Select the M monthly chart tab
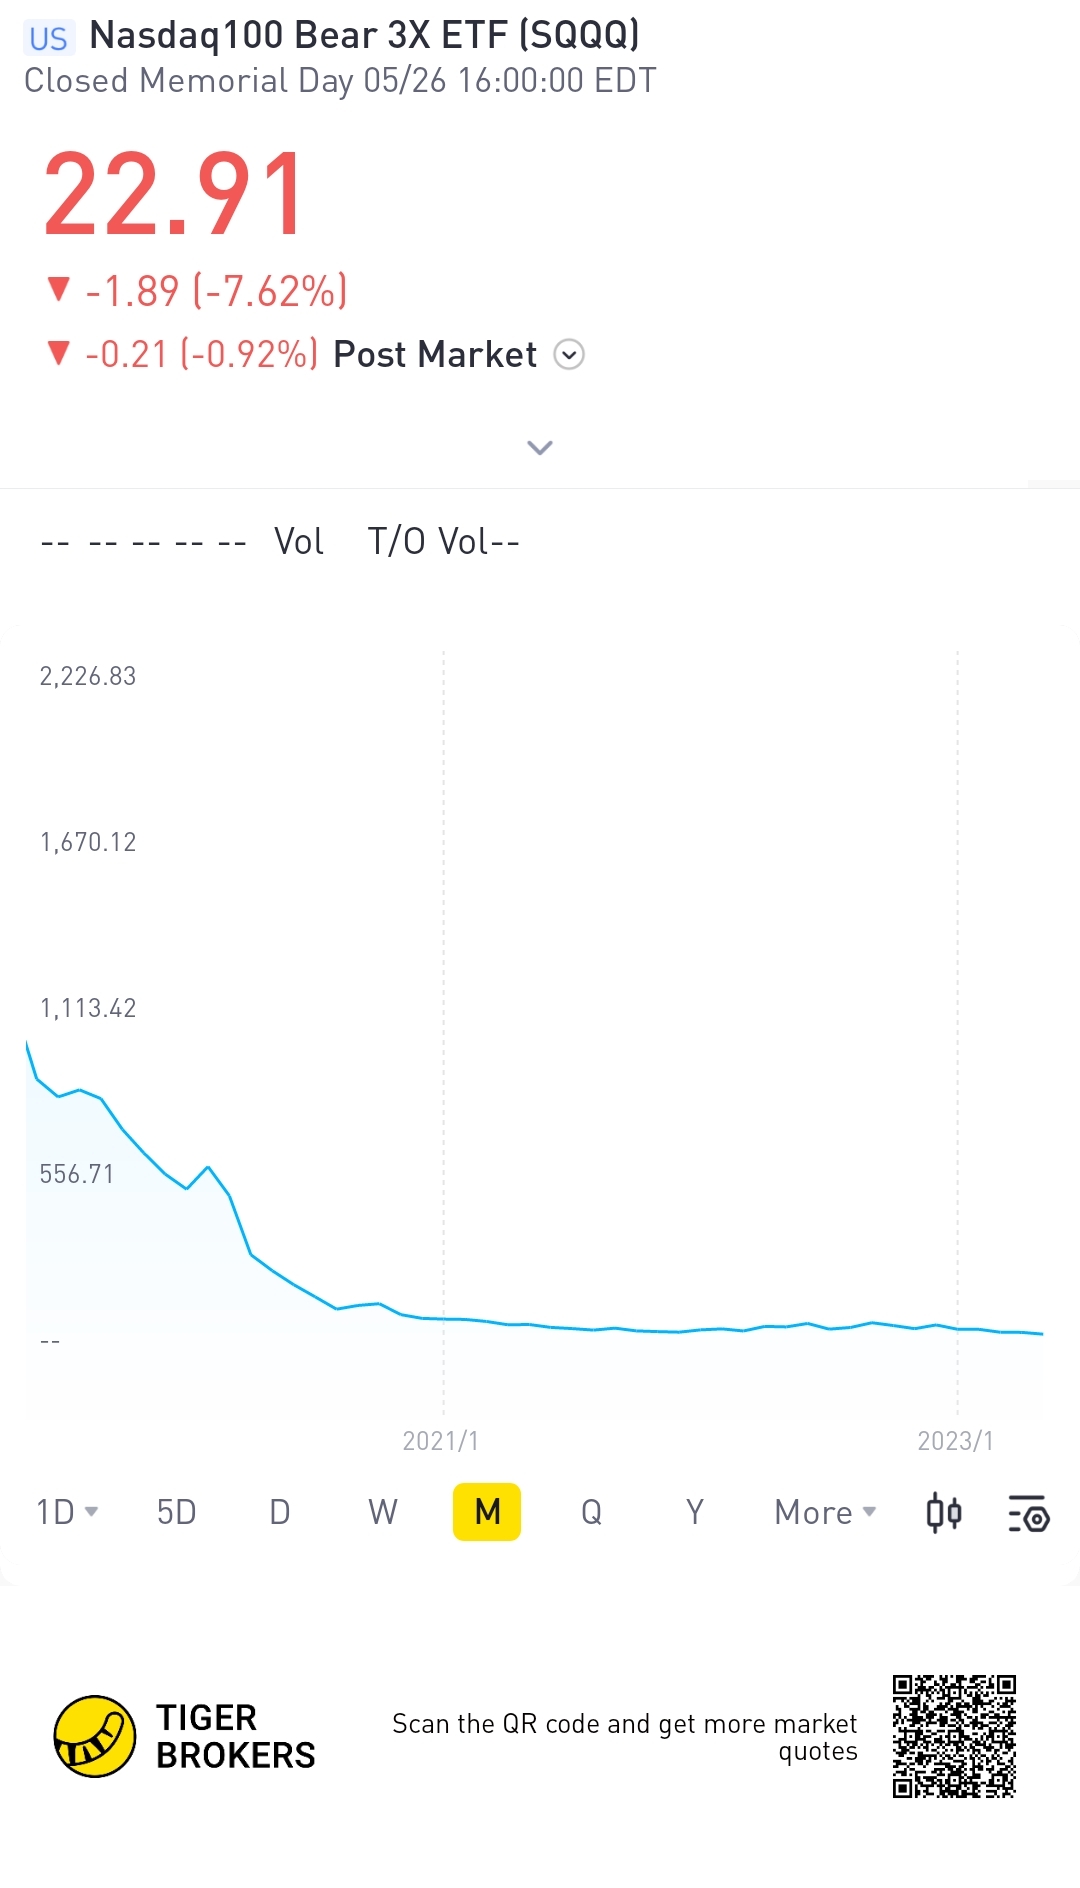 point(487,1512)
